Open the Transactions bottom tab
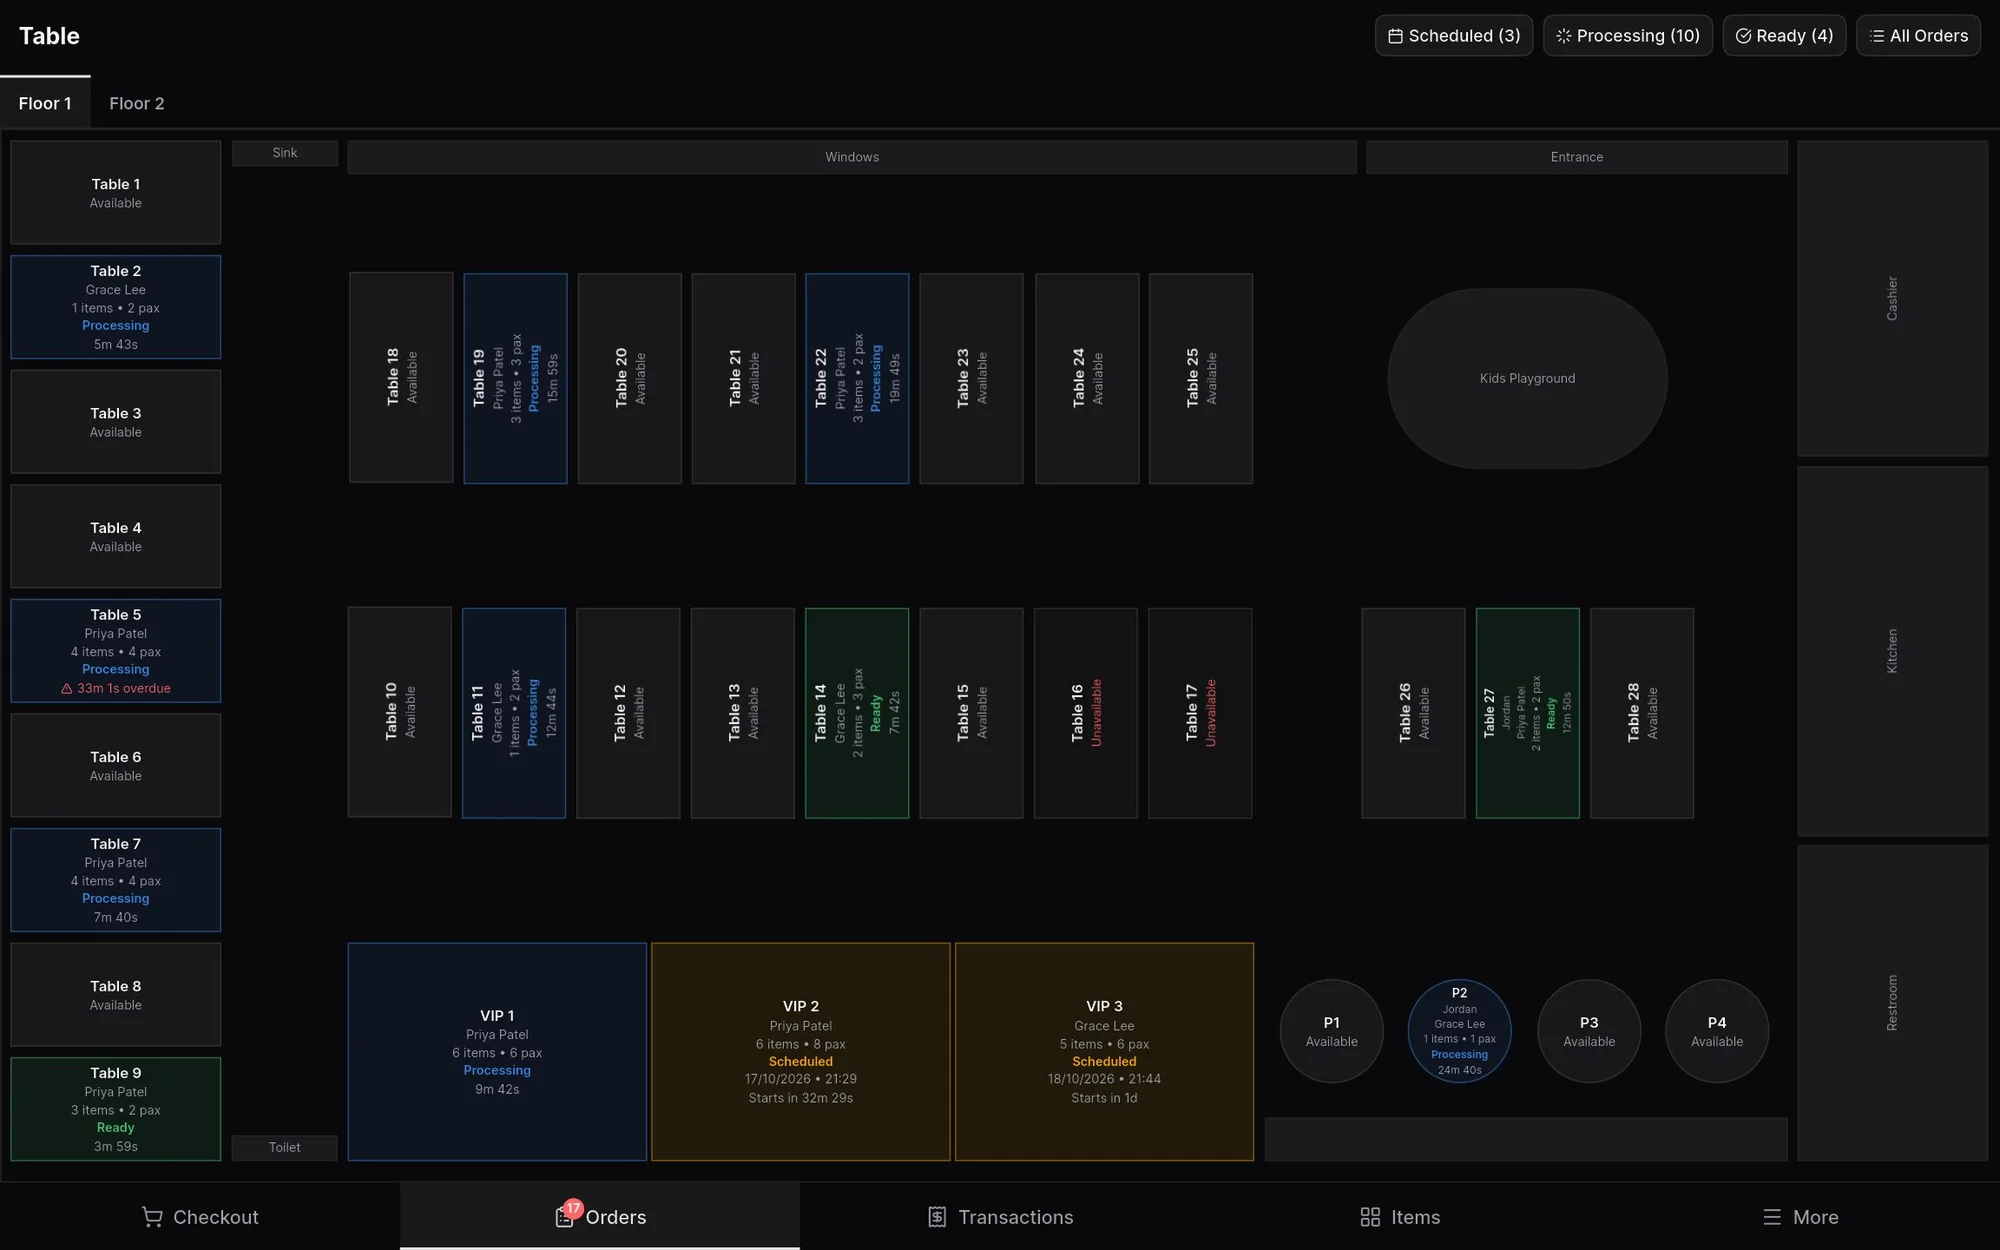Screen dimensions: 2000x1250 (x=1000, y=1216)
